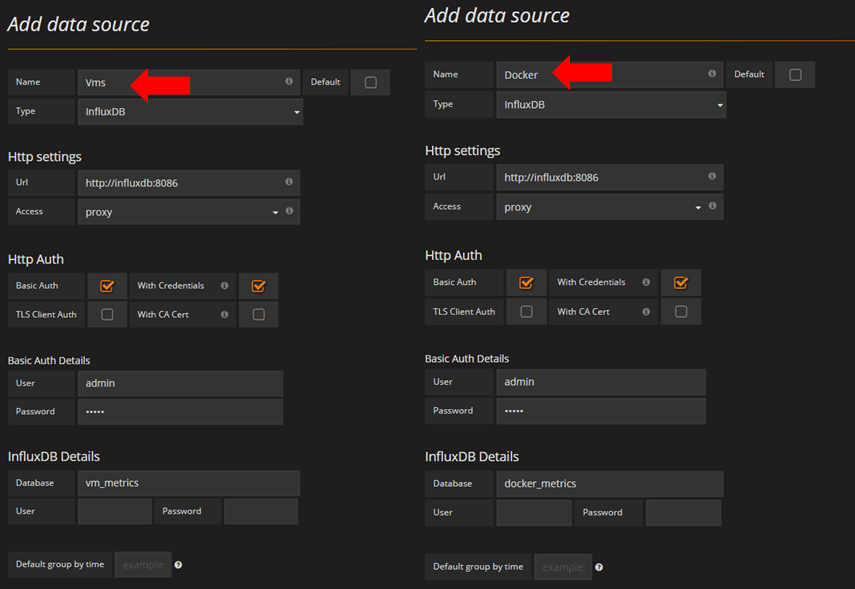The image size is (855, 589).
Task: Click InfluxDB Password field in Vms form
Action: (261, 512)
